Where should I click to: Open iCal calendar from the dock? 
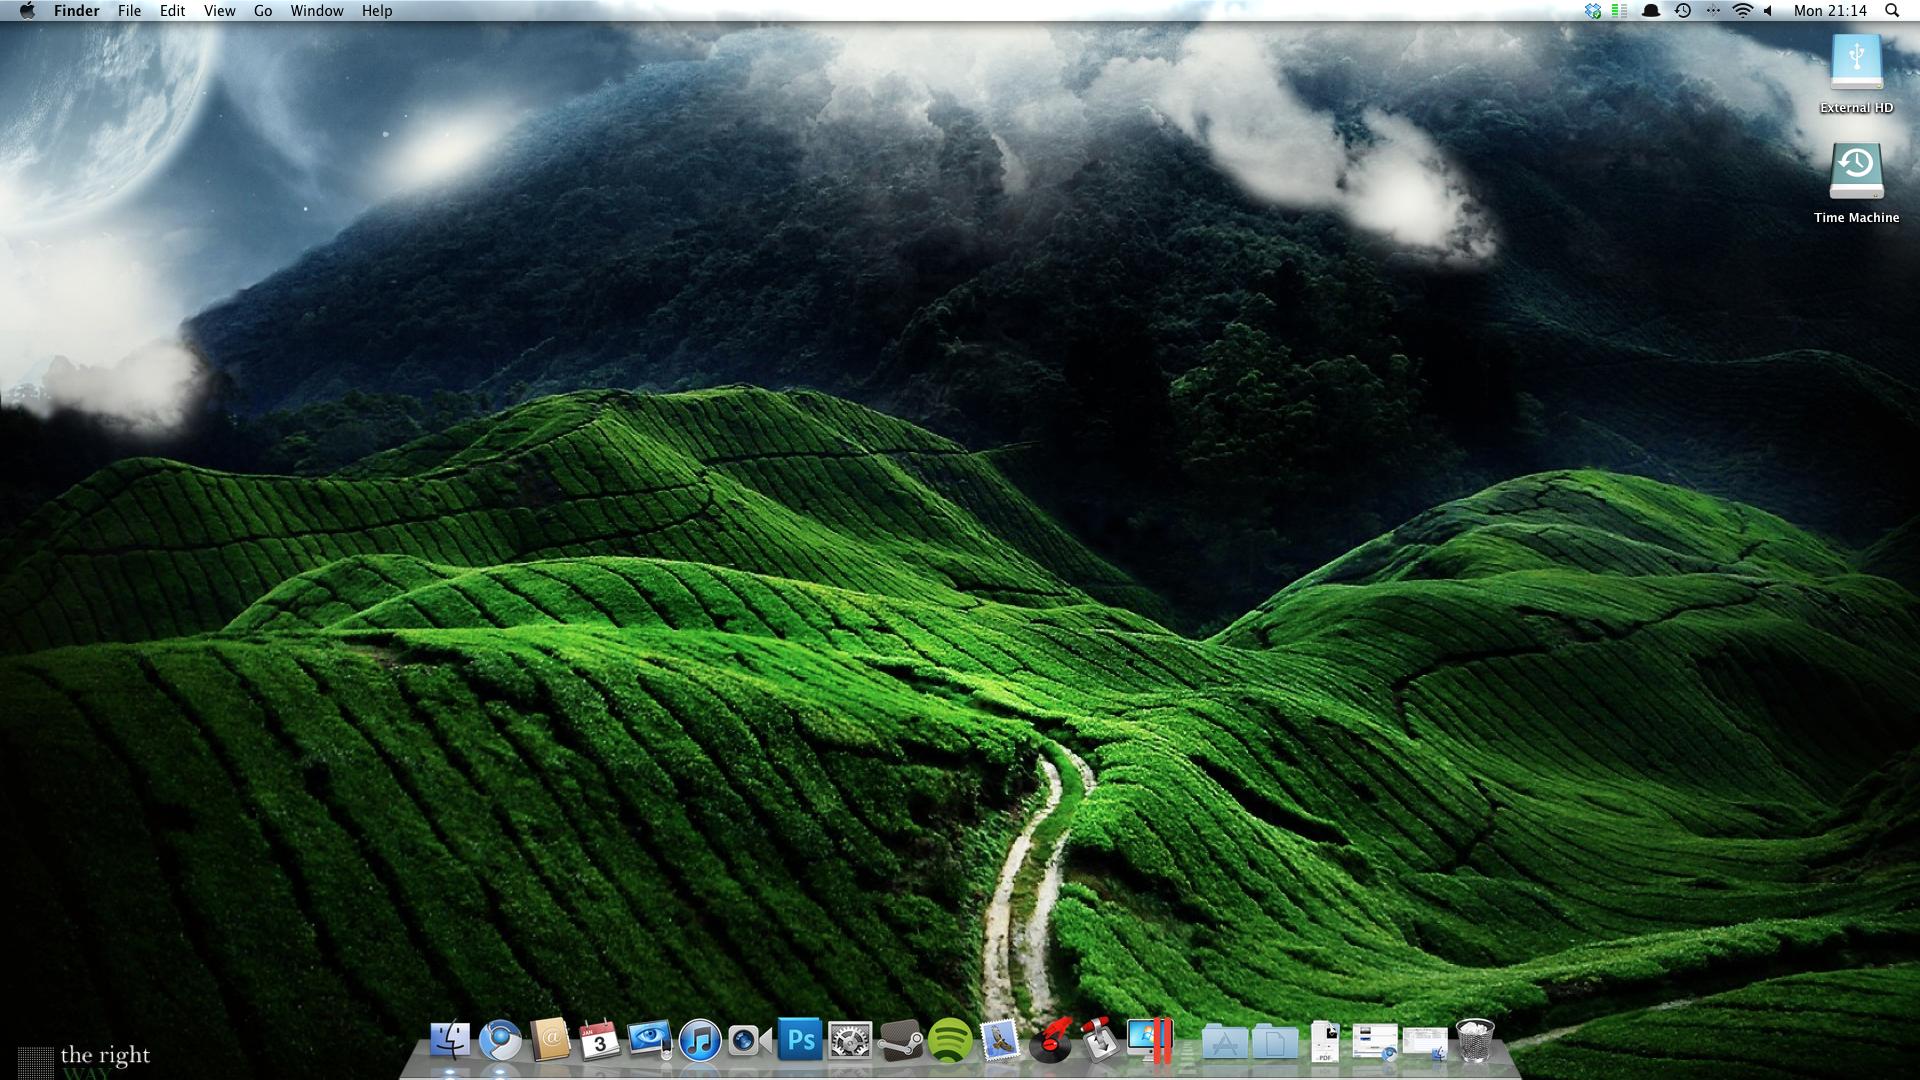(600, 1041)
